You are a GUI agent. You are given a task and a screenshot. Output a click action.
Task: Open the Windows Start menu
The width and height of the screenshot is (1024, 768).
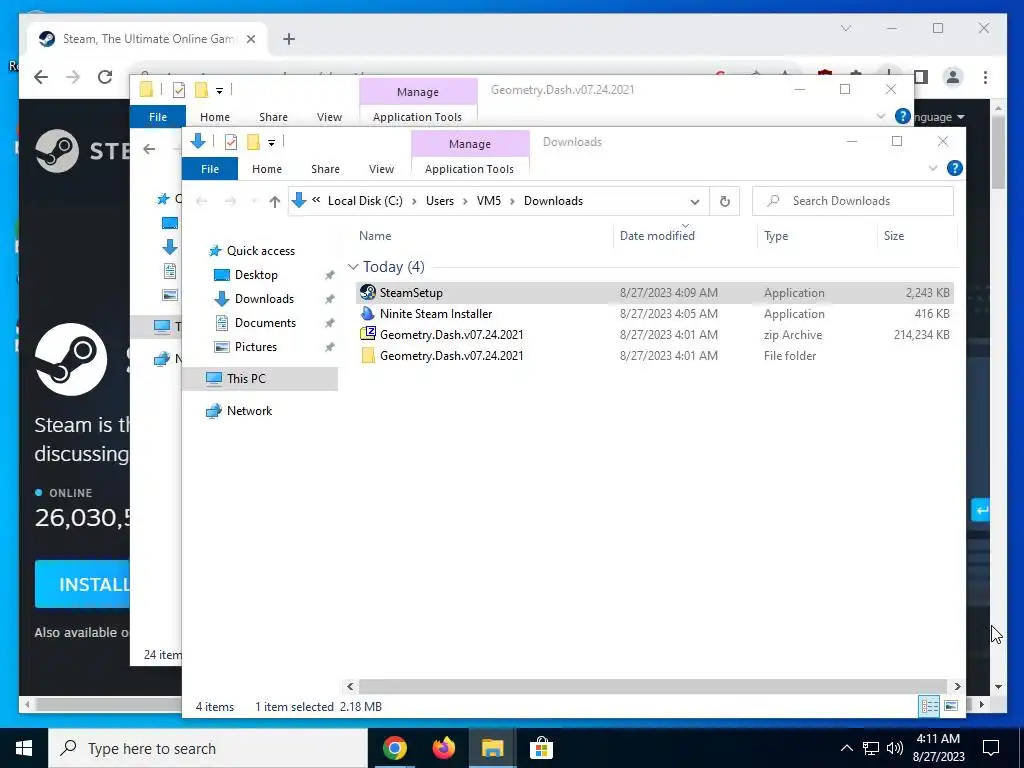(x=24, y=748)
